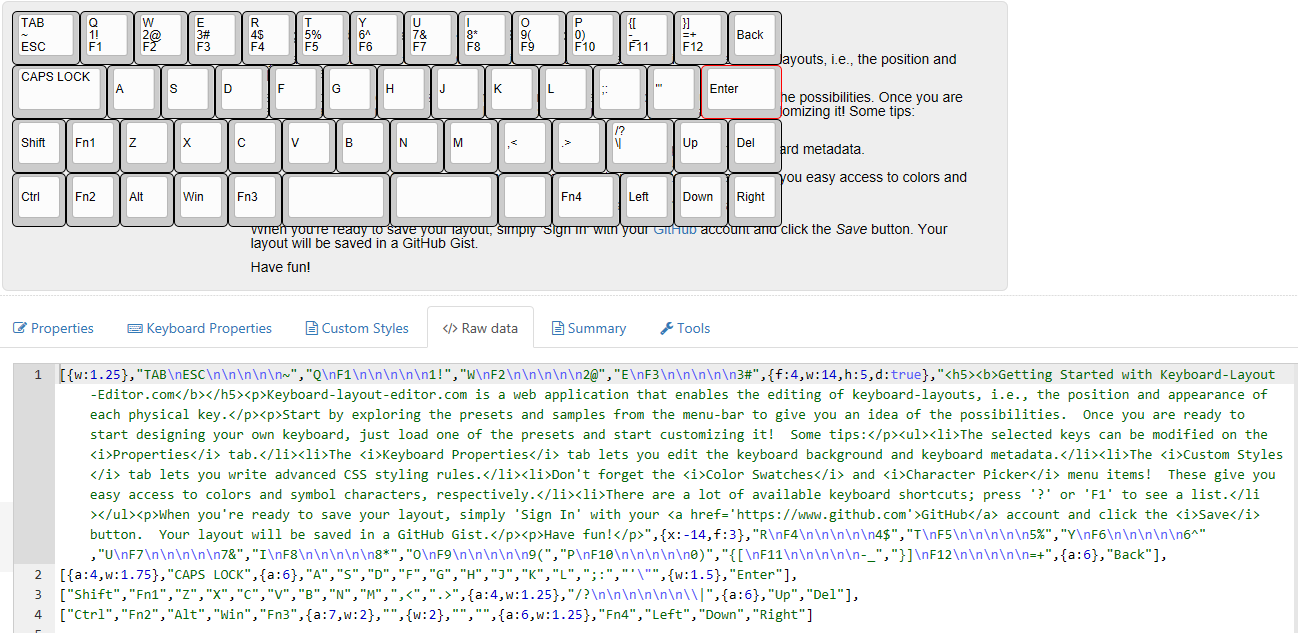This screenshot has height=633, width=1298.
Task: Select the Right arrow key
Action: (755, 200)
